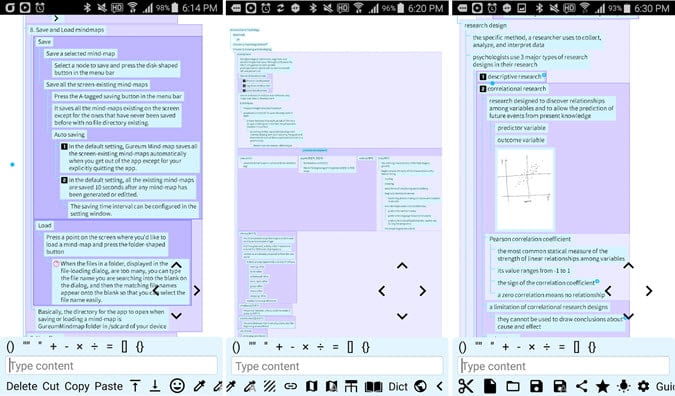Tap the up navigation arrow in right screen

coord(629,266)
